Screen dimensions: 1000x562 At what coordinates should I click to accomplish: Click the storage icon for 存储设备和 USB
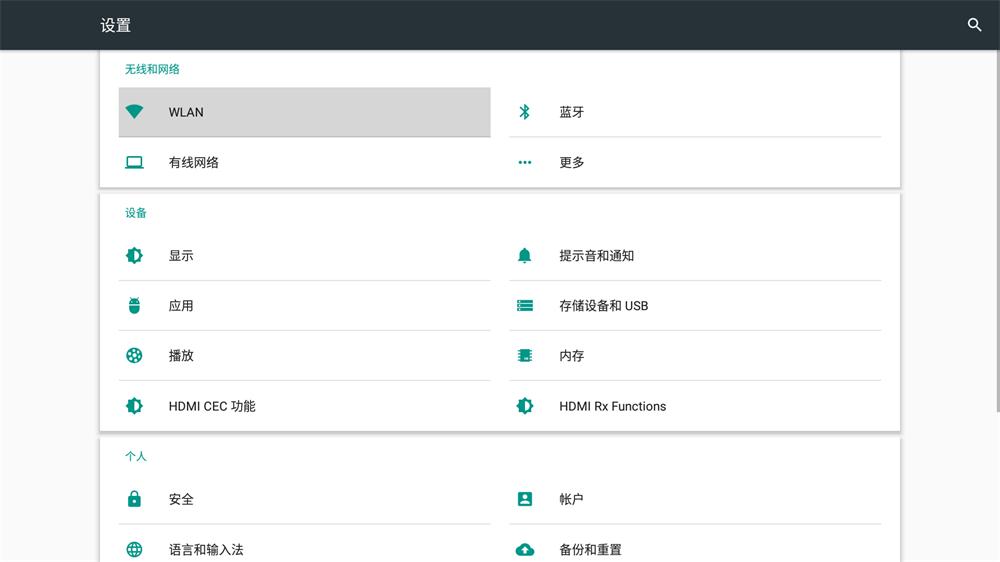pos(524,306)
